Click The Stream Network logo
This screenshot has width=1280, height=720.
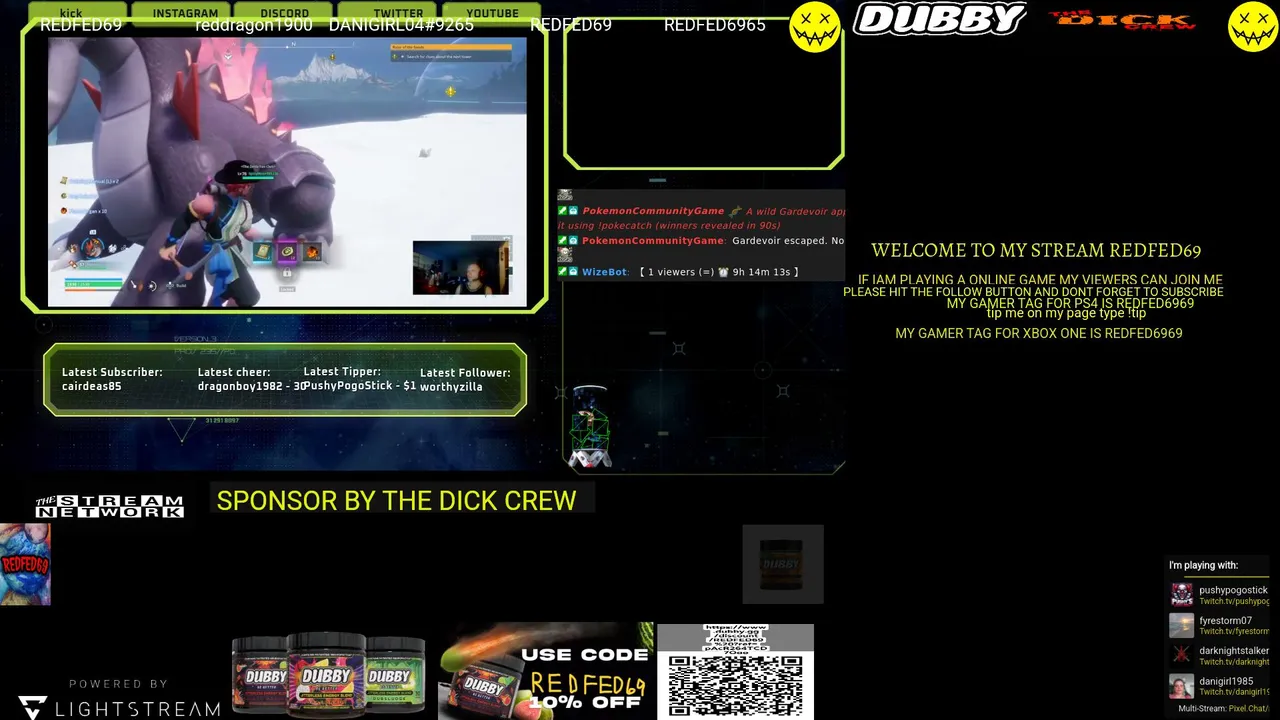109,507
